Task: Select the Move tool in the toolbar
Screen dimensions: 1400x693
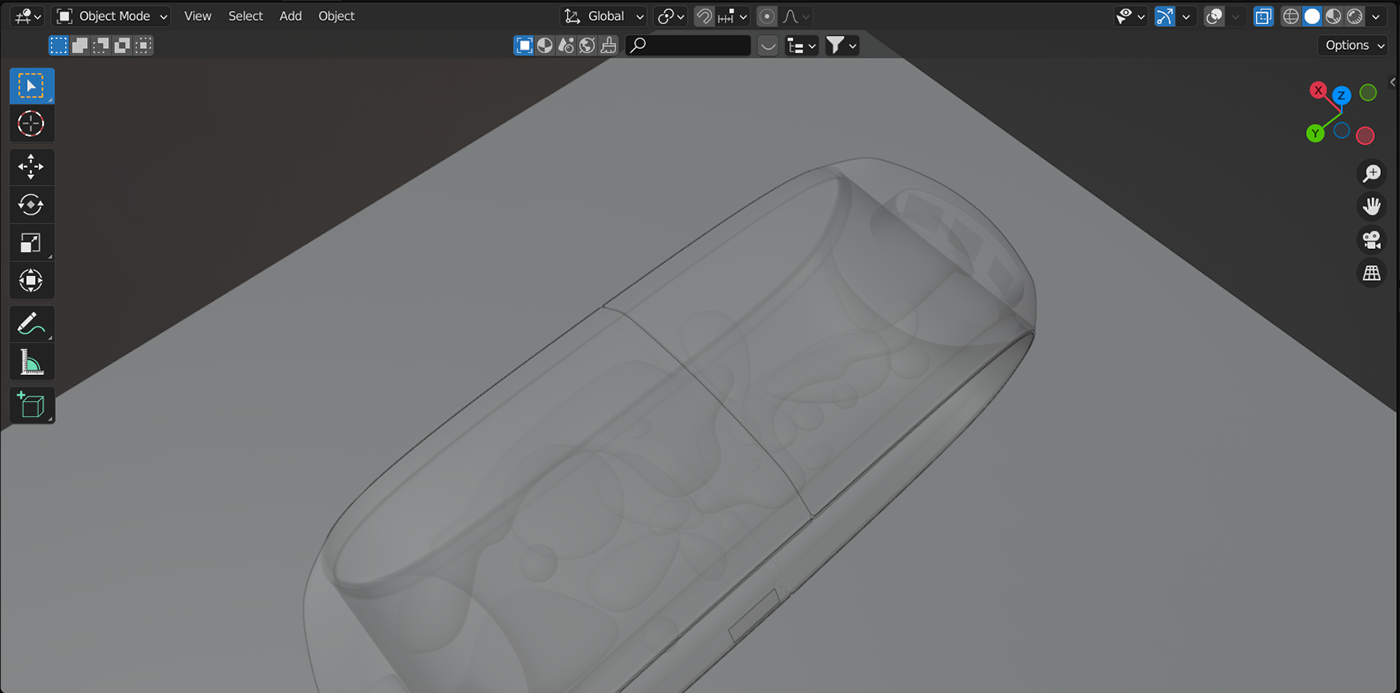Action: (31, 166)
